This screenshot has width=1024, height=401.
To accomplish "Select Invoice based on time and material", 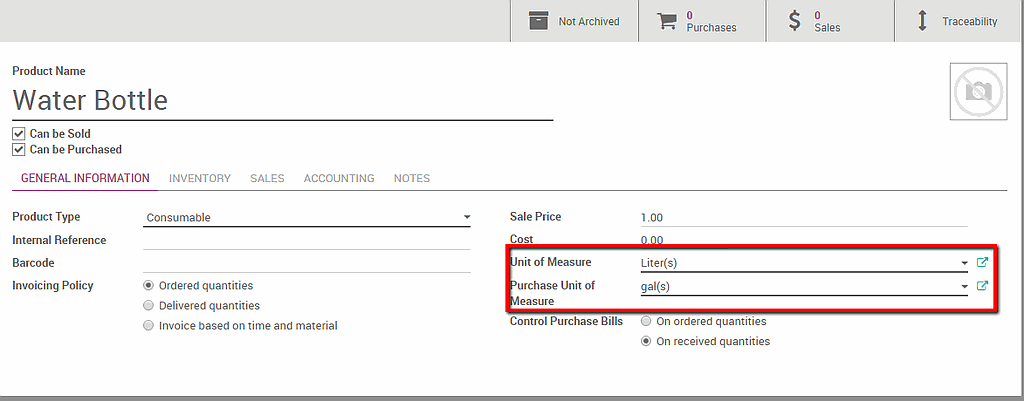I will 149,326.
